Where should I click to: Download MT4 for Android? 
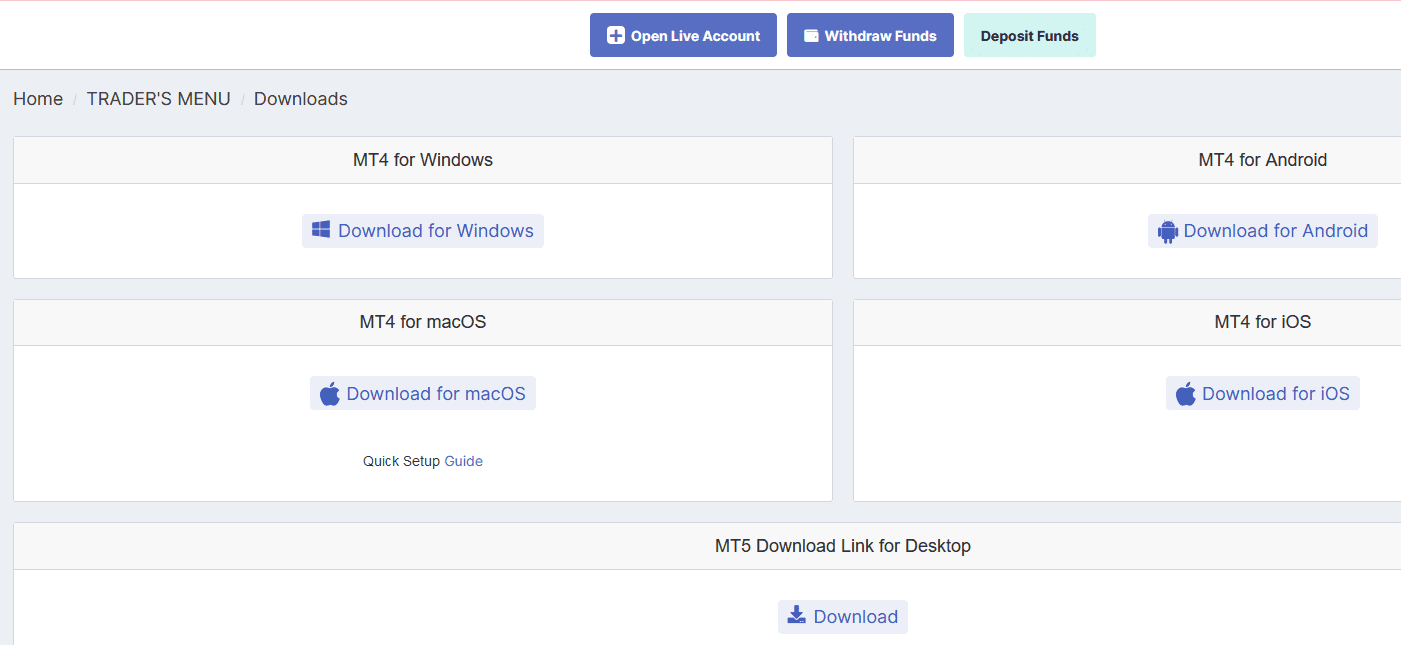(x=1263, y=231)
